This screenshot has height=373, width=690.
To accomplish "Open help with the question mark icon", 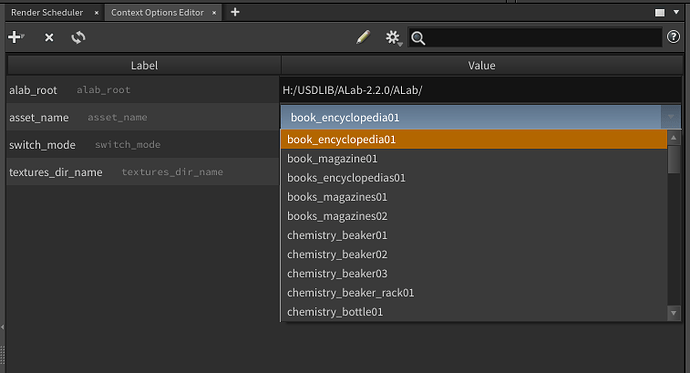I will tap(673, 37).
